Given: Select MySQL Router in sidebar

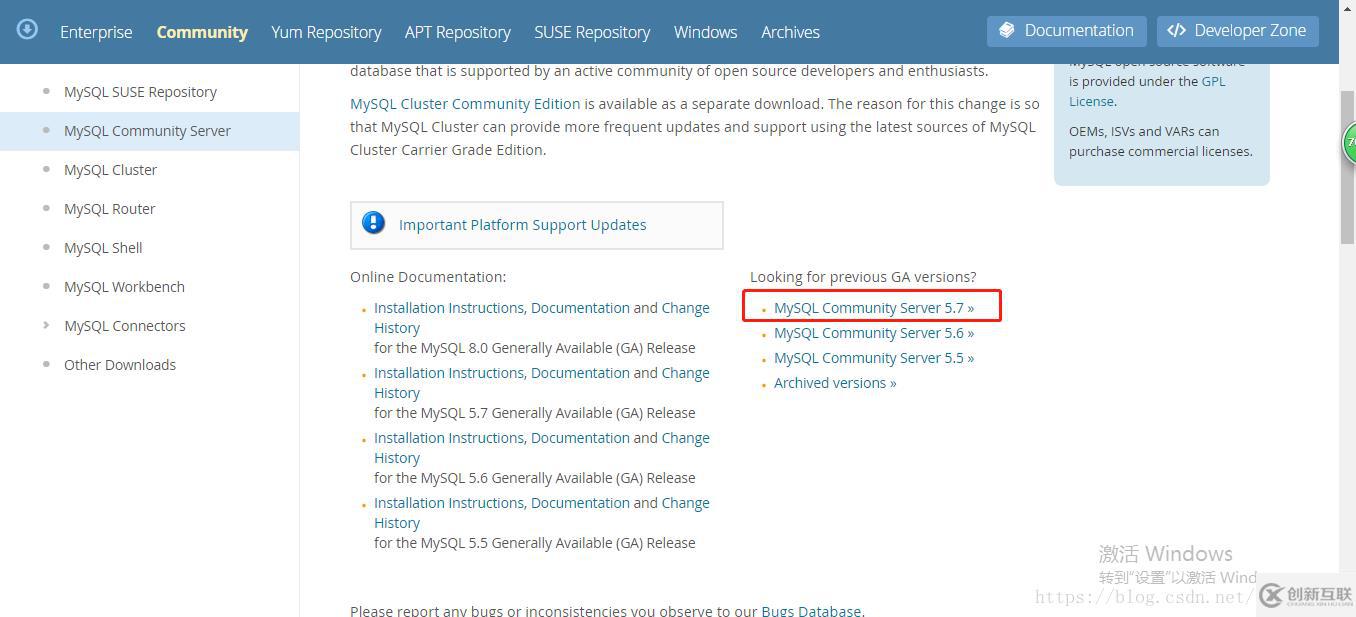Looking at the screenshot, I should pyautogui.click(x=109, y=209).
